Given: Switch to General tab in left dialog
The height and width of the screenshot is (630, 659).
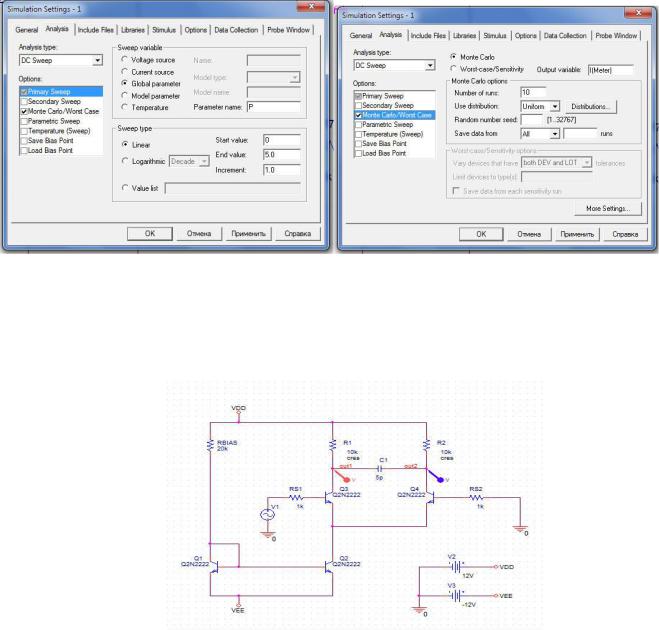Looking at the screenshot, I should point(26,30).
